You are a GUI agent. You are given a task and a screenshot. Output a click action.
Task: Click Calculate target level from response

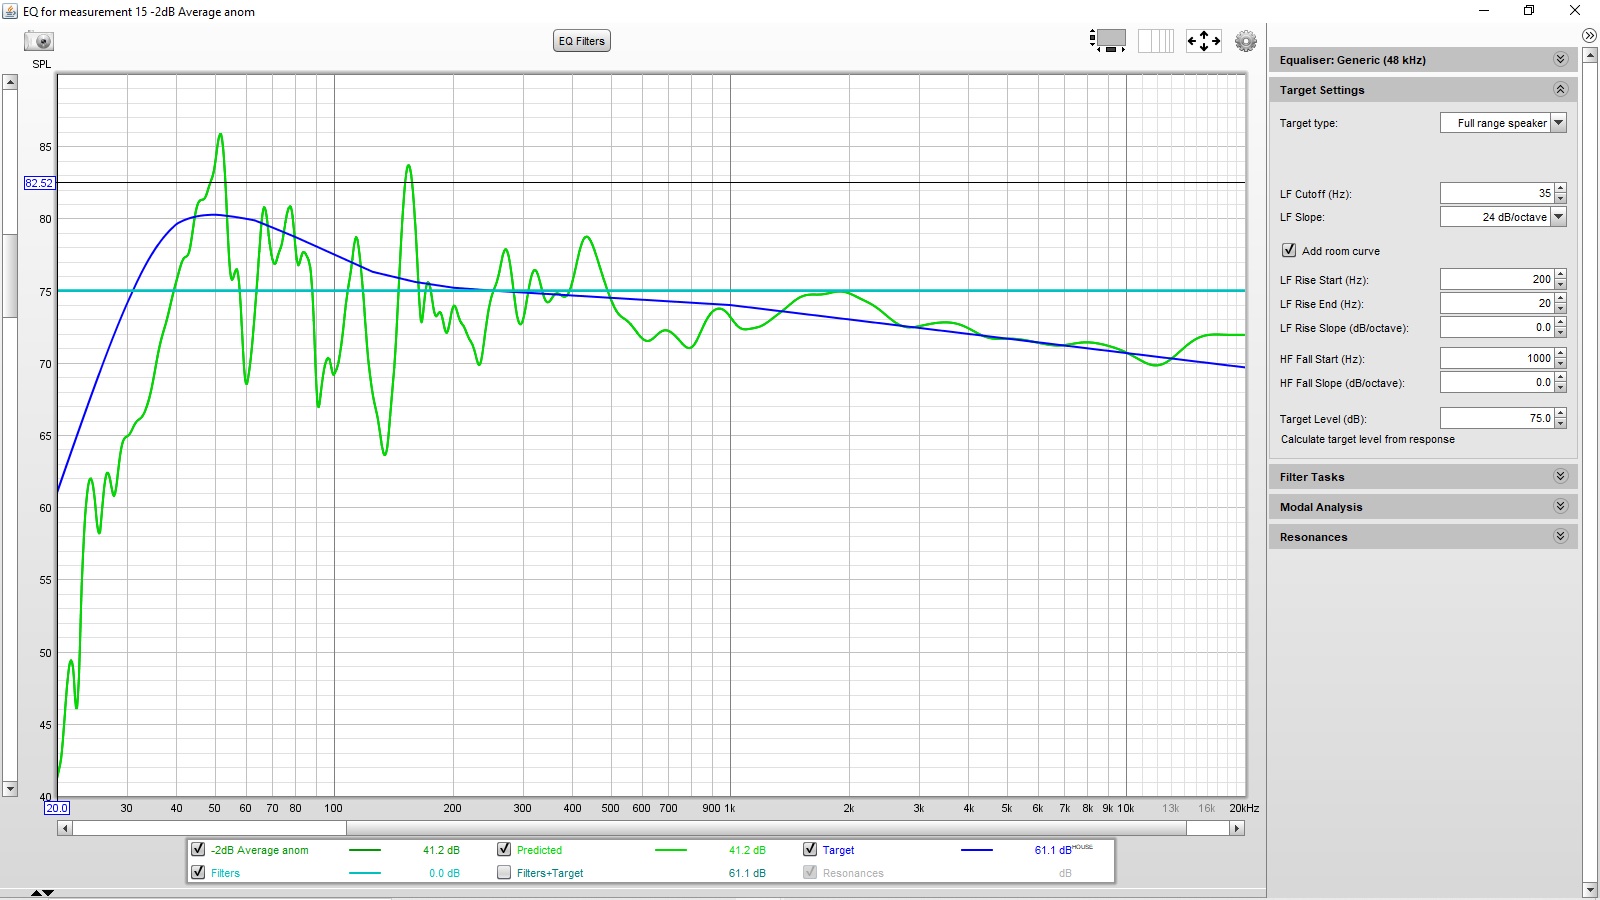1367,439
